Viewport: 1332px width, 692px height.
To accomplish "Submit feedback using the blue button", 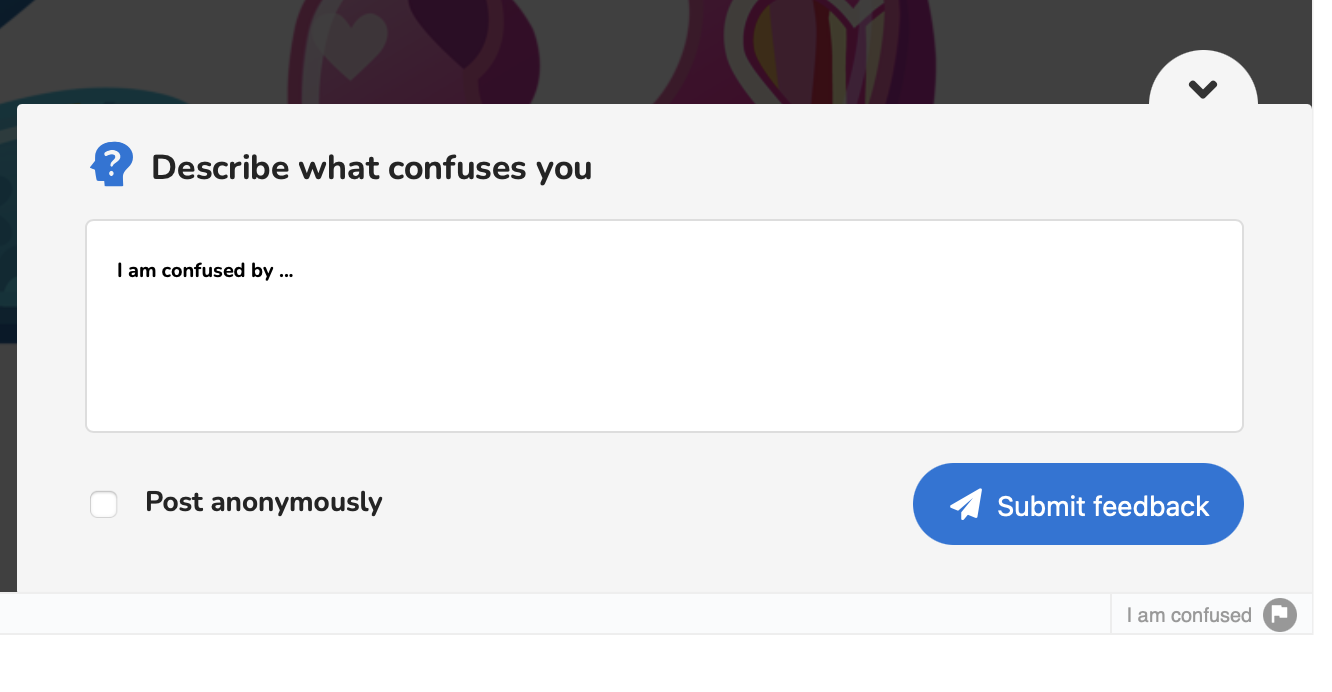I will click(x=1078, y=504).
